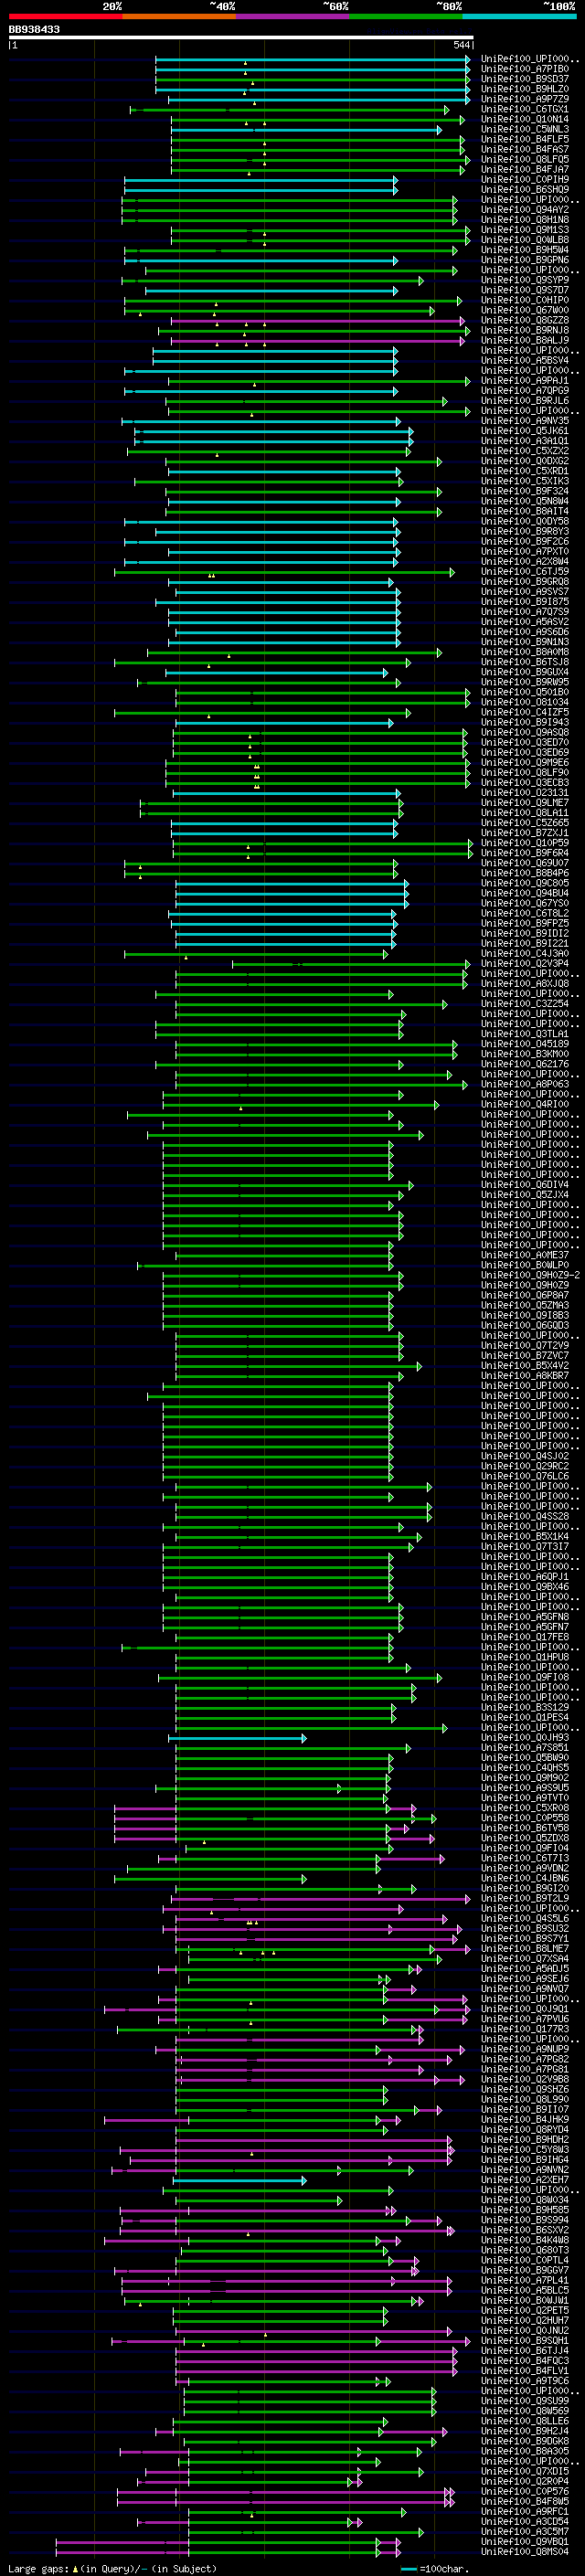
Task: Click UniRef100_B9GPN6 label
Action: click(x=525, y=260)
